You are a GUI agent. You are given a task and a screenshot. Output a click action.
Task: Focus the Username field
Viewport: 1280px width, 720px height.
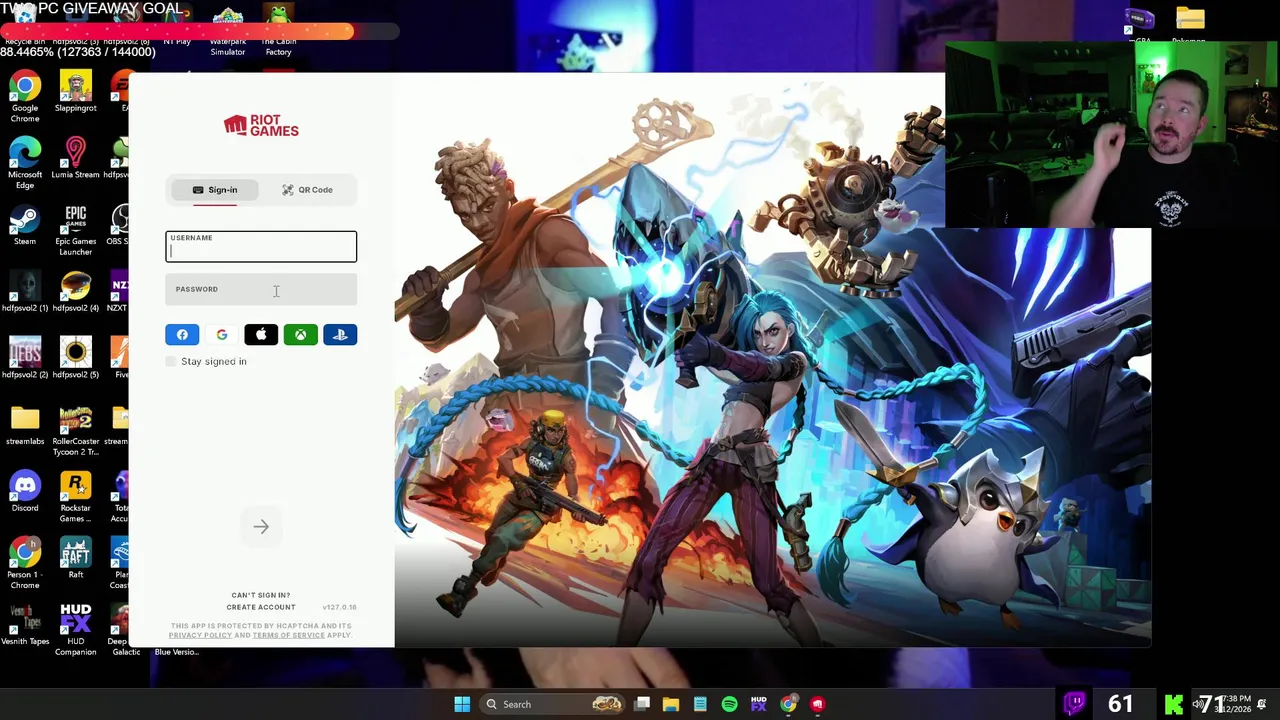click(261, 247)
